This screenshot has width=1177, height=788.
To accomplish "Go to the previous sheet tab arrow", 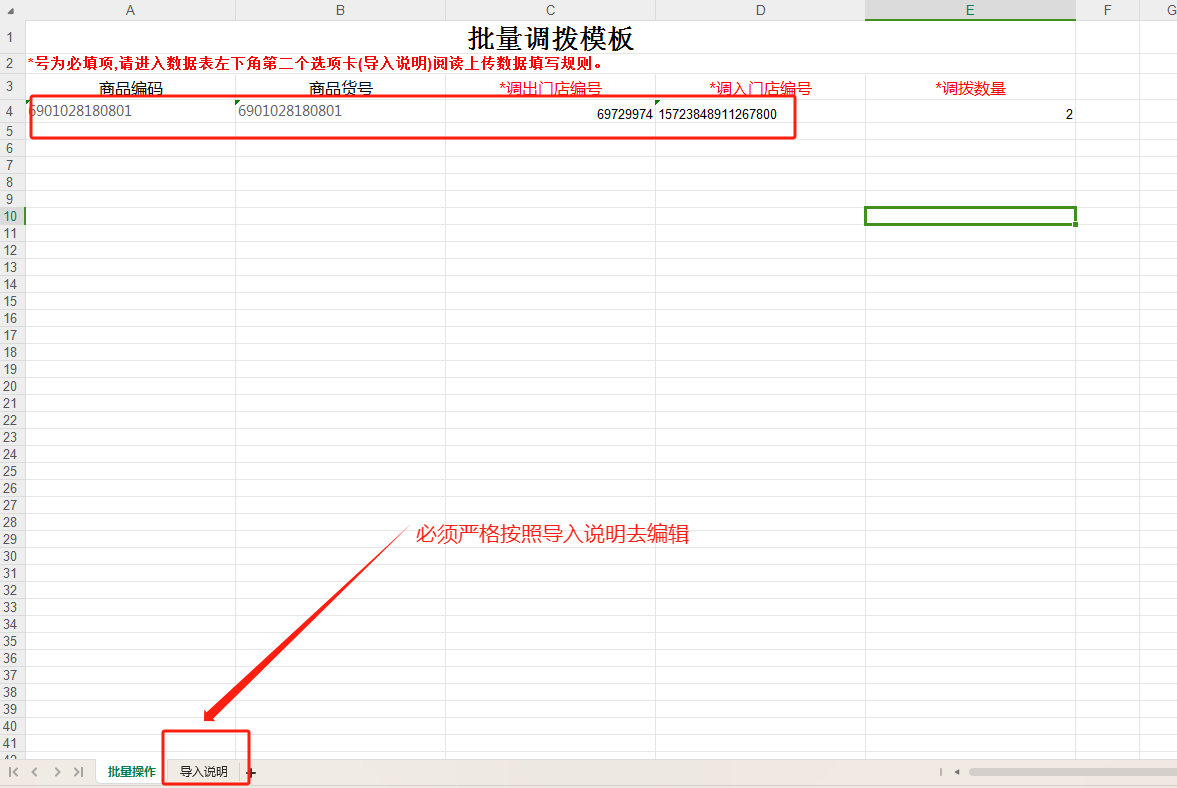I will pos(35,772).
